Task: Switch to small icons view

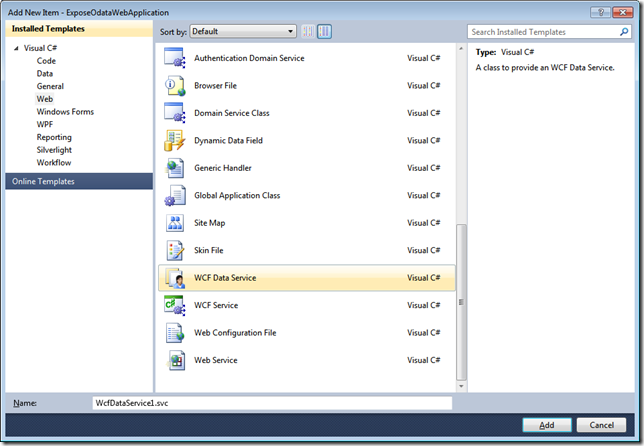Action: pos(308,32)
